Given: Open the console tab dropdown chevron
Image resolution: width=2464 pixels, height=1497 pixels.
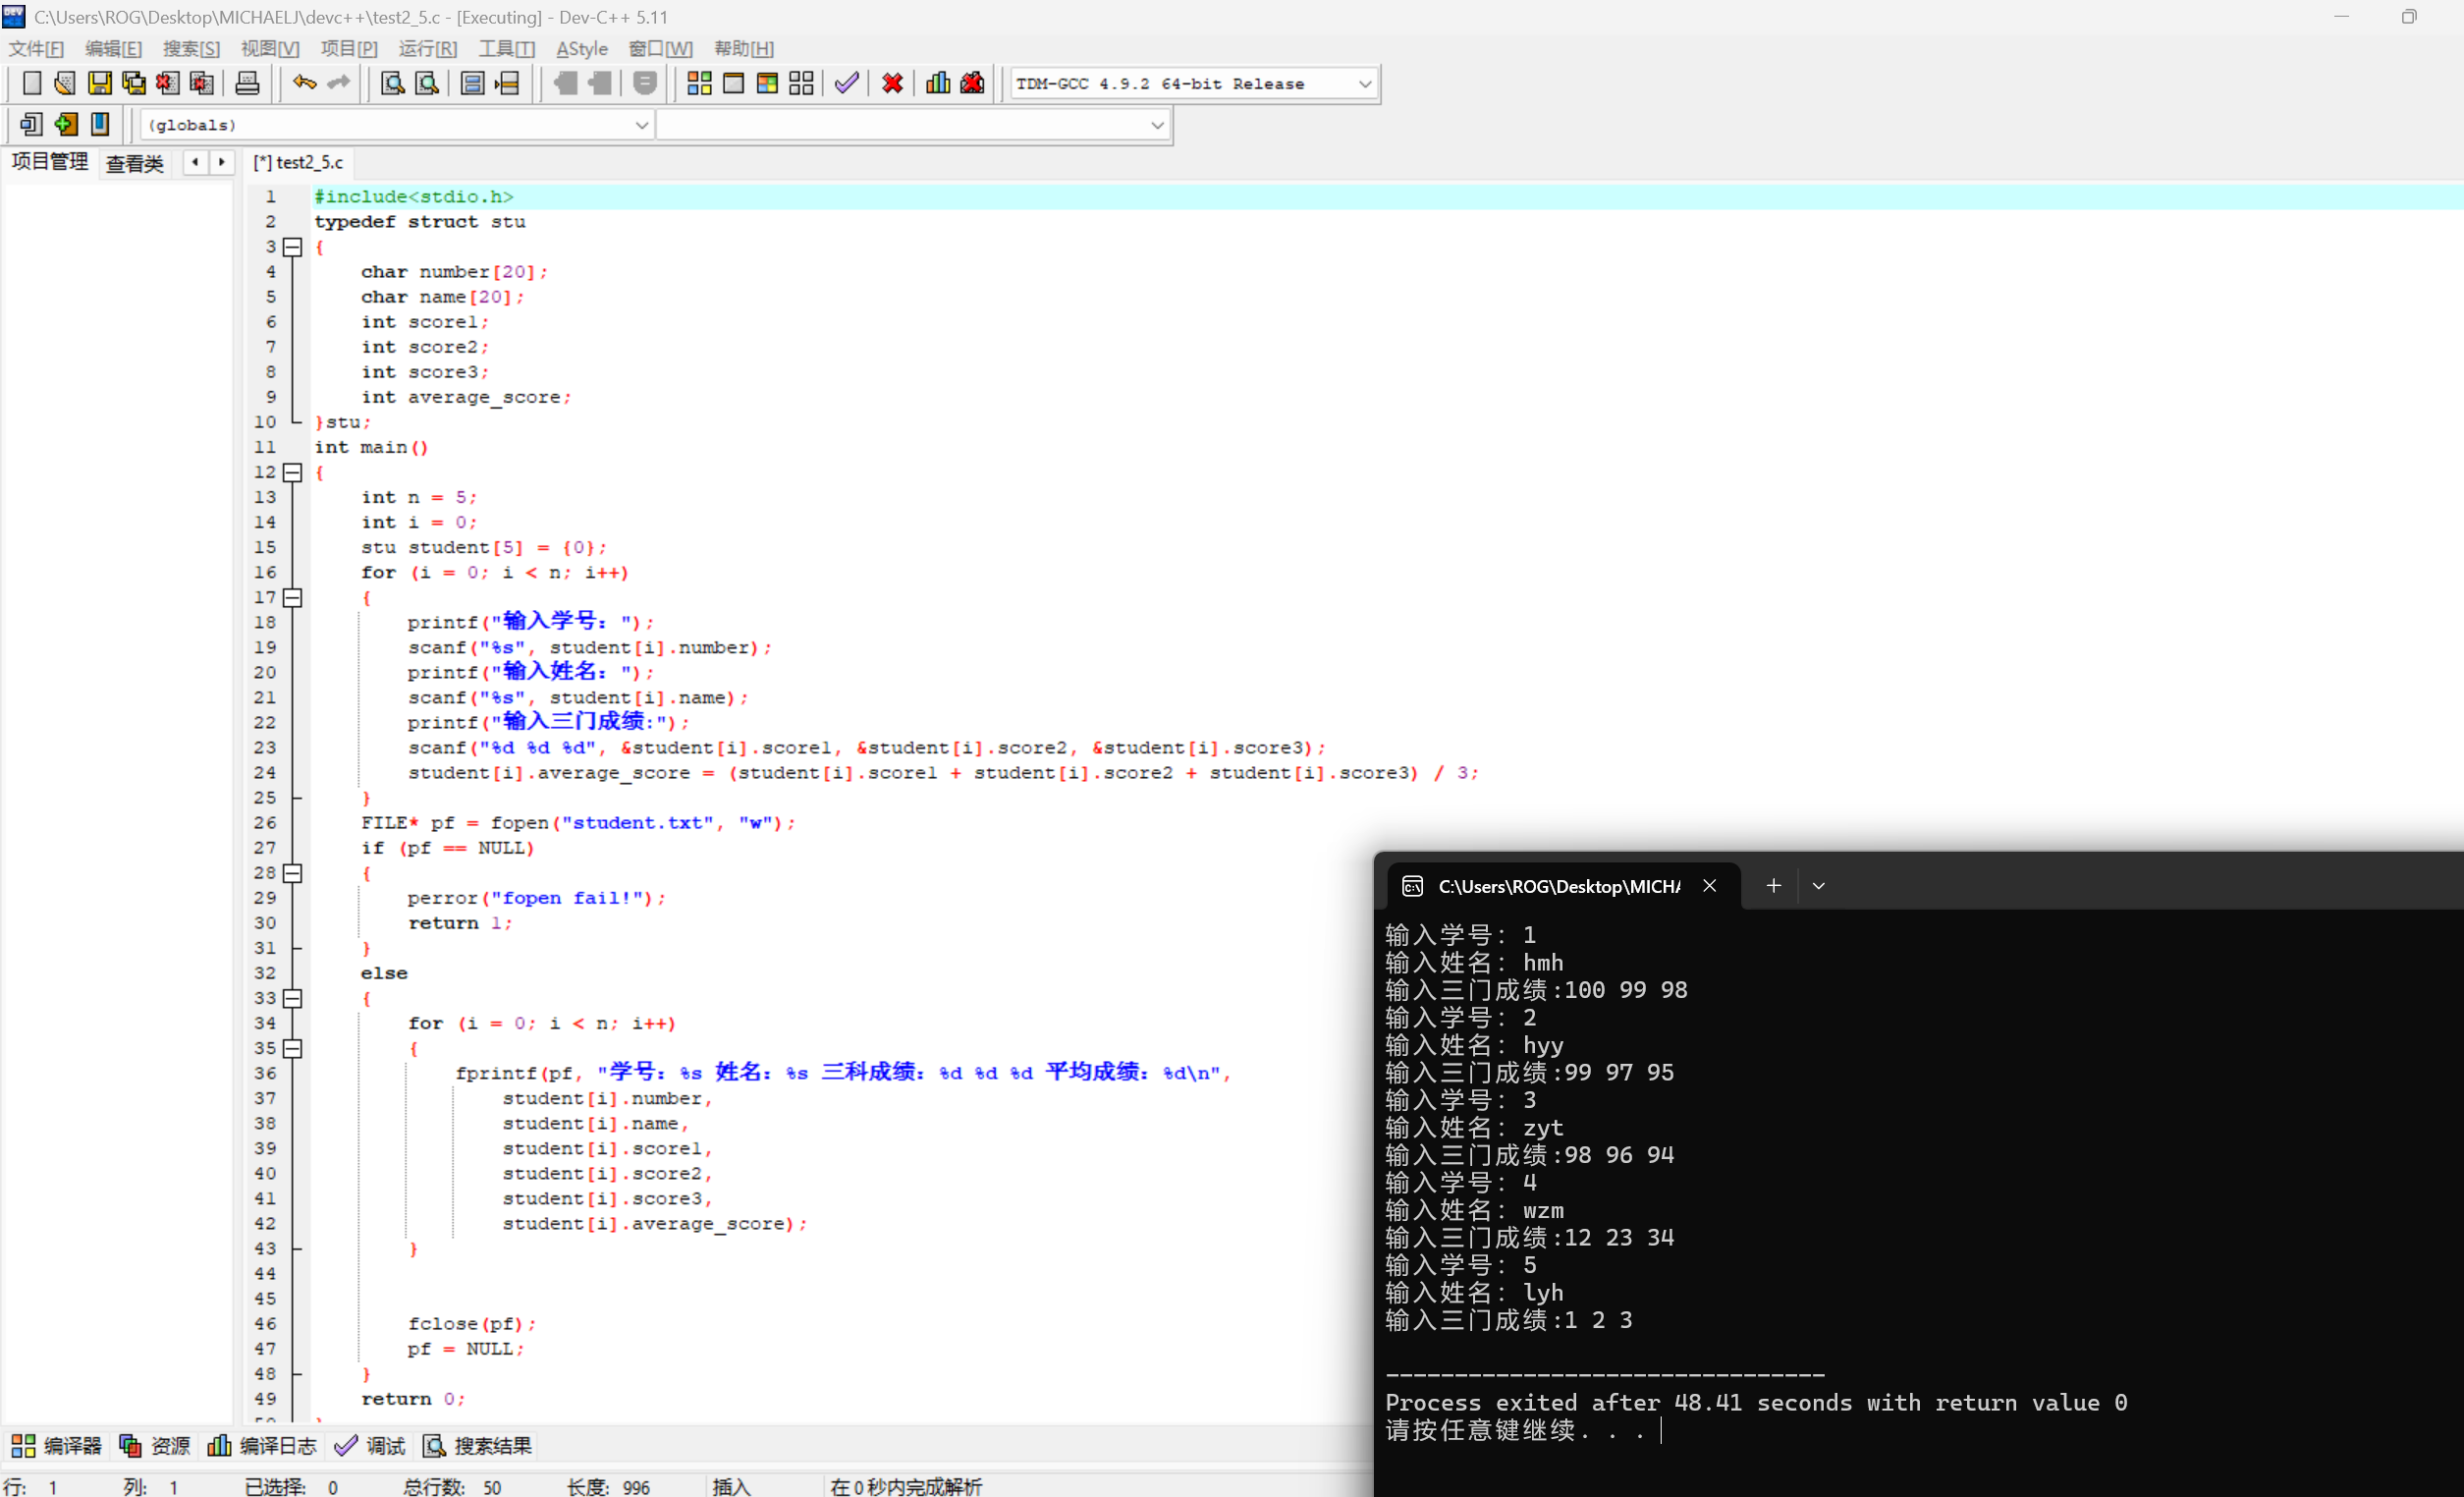Looking at the screenshot, I should coord(1818,886).
